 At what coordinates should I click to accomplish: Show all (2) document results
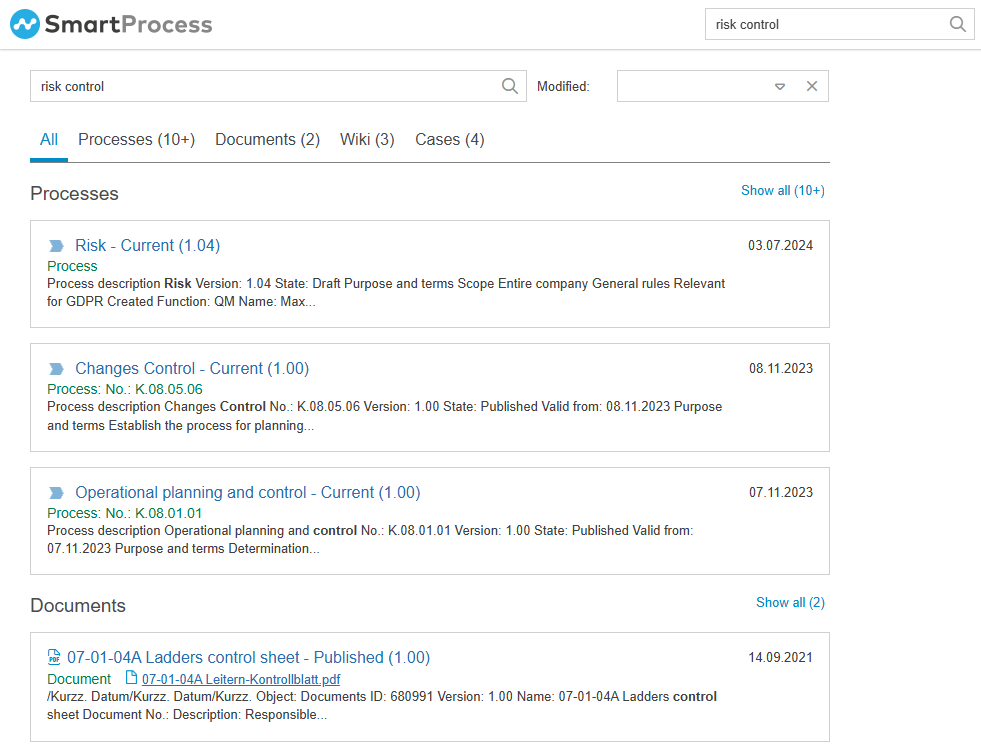click(x=790, y=602)
